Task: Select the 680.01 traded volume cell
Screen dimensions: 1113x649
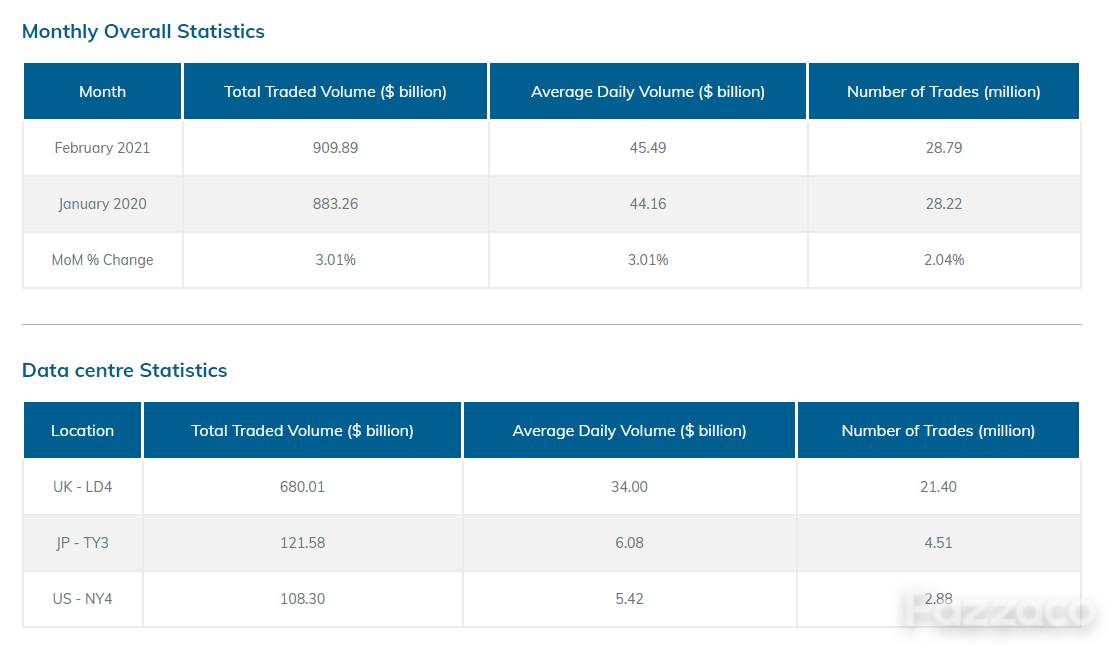Action: coord(302,486)
